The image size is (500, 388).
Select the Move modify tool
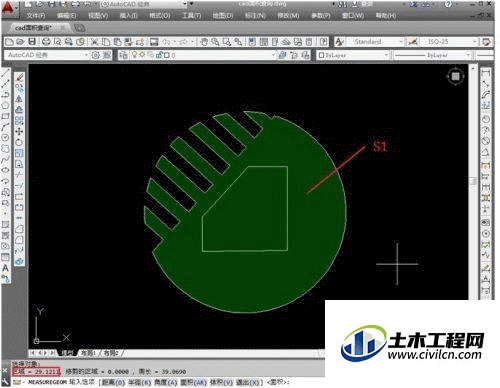coord(19,131)
